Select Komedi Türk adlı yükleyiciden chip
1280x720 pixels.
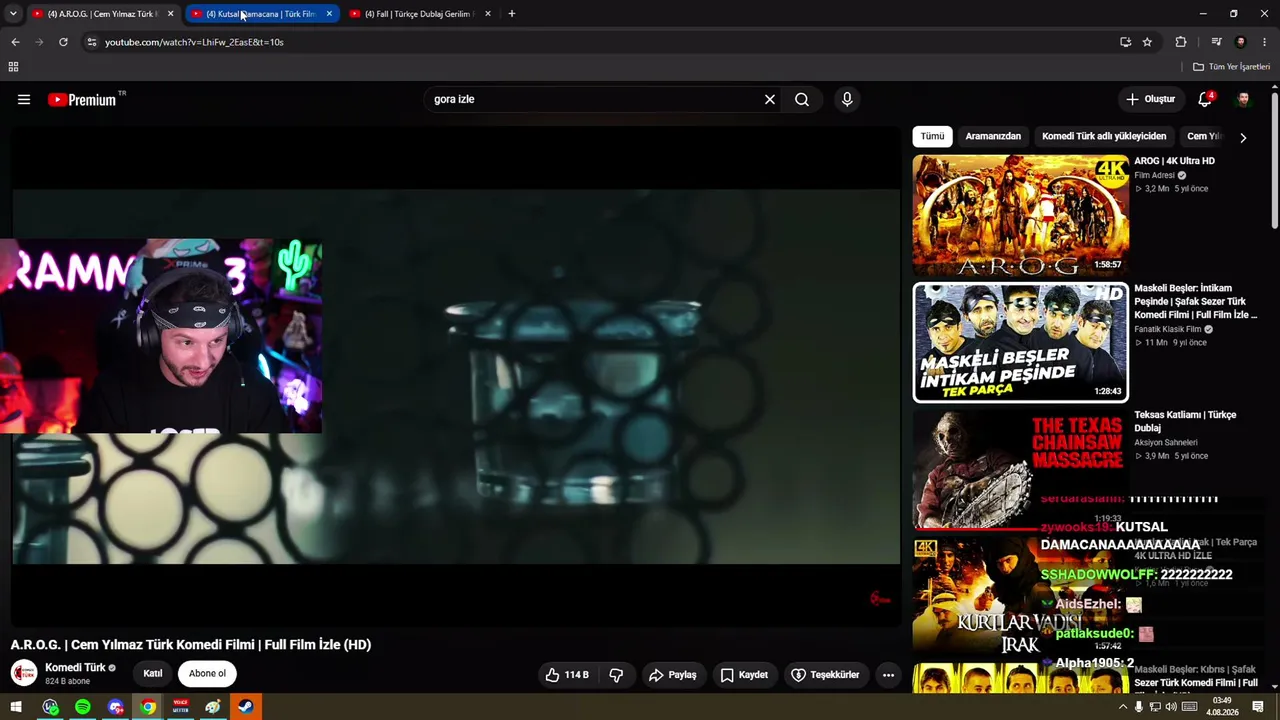click(x=1104, y=136)
